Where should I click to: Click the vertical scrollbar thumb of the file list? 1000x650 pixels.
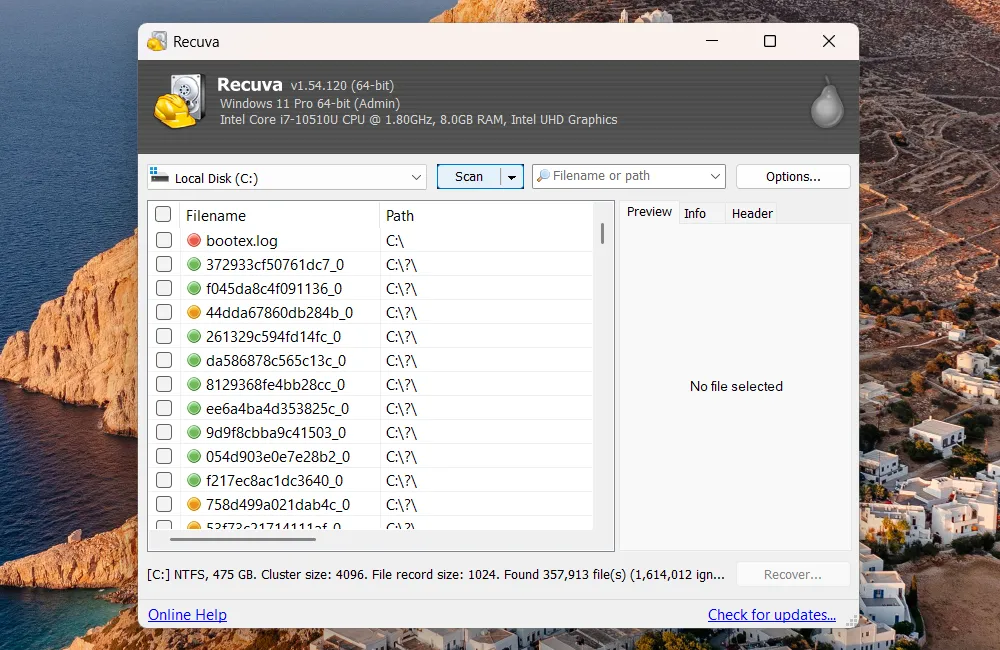[602, 233]
